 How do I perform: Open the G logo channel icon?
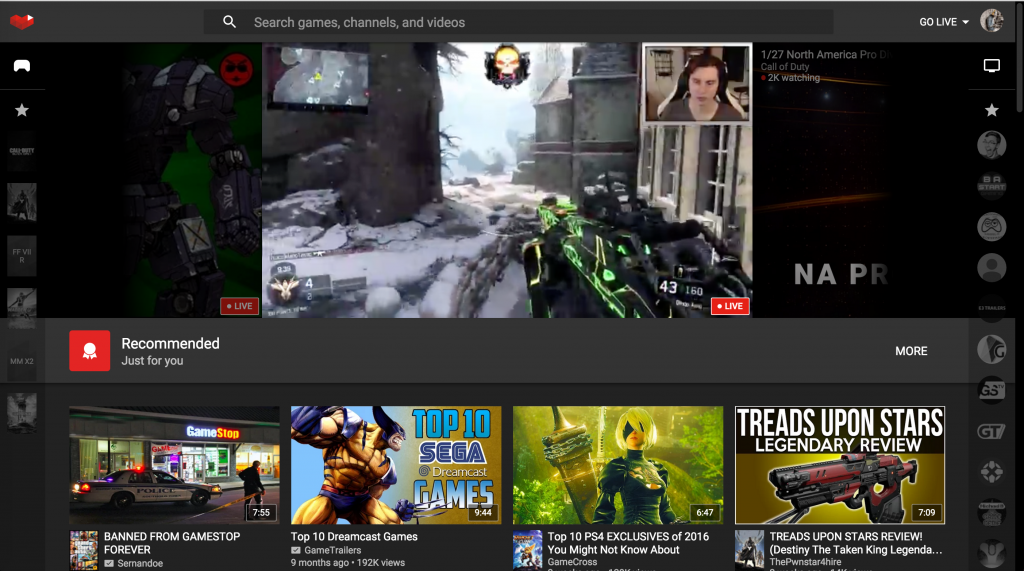pyautogui.click(x=991, y=350)
